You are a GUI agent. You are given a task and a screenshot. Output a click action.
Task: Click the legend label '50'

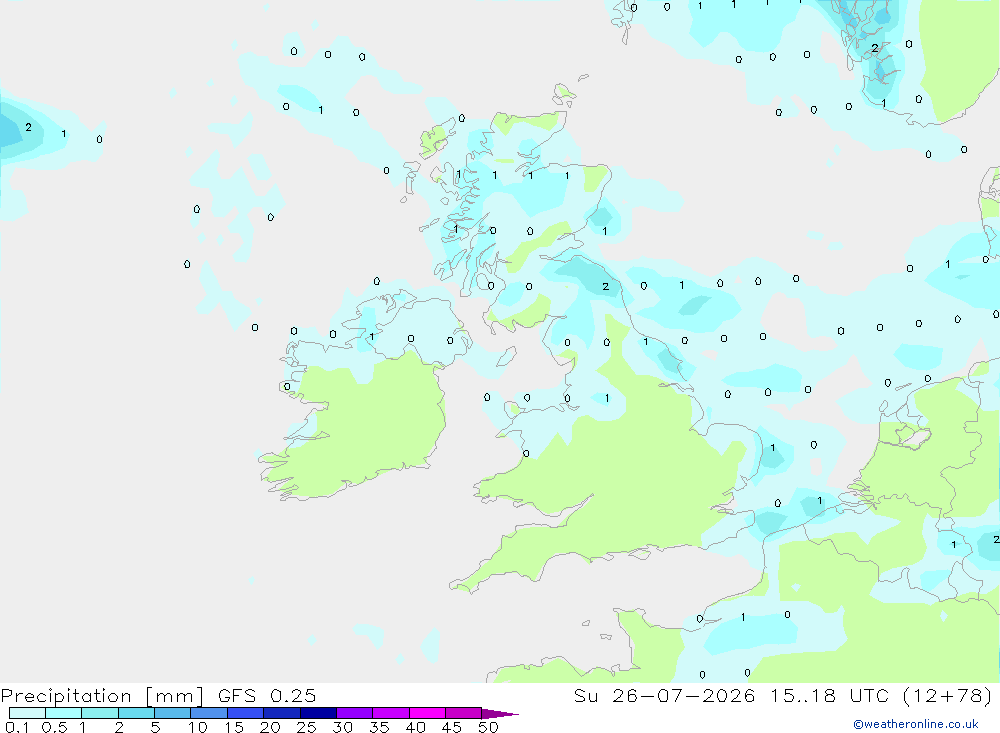point(488,727)
